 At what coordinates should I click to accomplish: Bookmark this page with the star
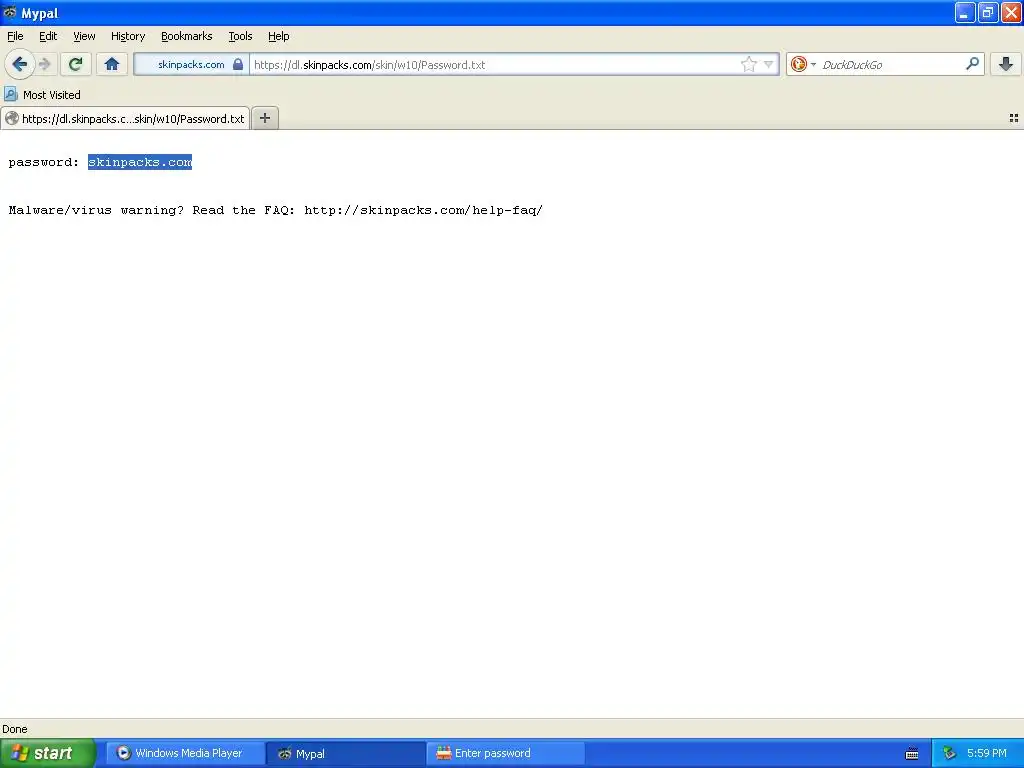pos(748,64)
